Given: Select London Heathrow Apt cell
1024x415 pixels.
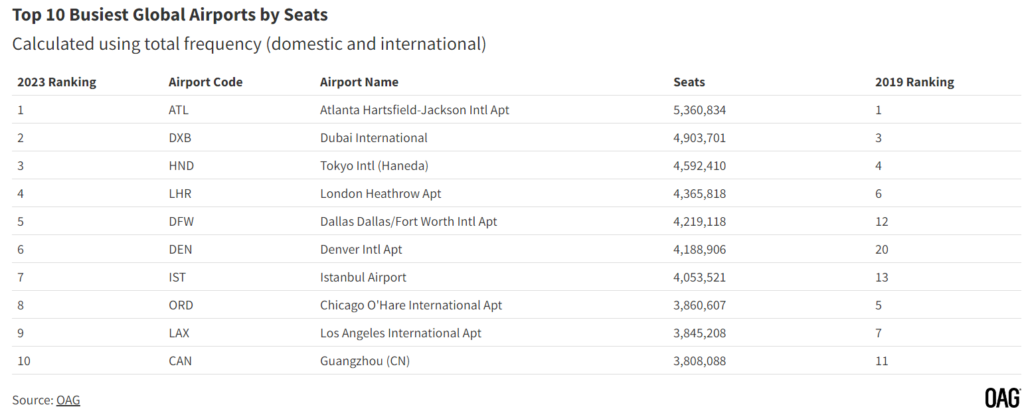Looking at the screenshot, I should pyautogui.click(x=380, y=193).
